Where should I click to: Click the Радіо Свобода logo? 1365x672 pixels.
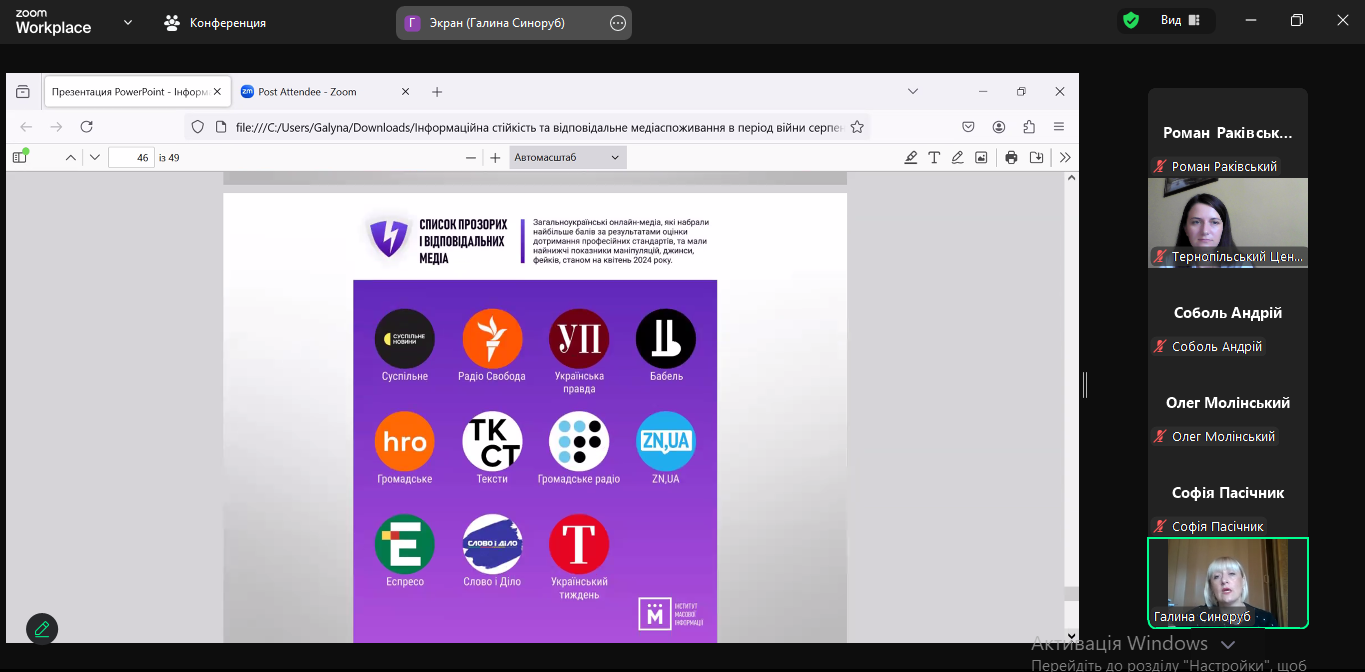coord(492,338)
